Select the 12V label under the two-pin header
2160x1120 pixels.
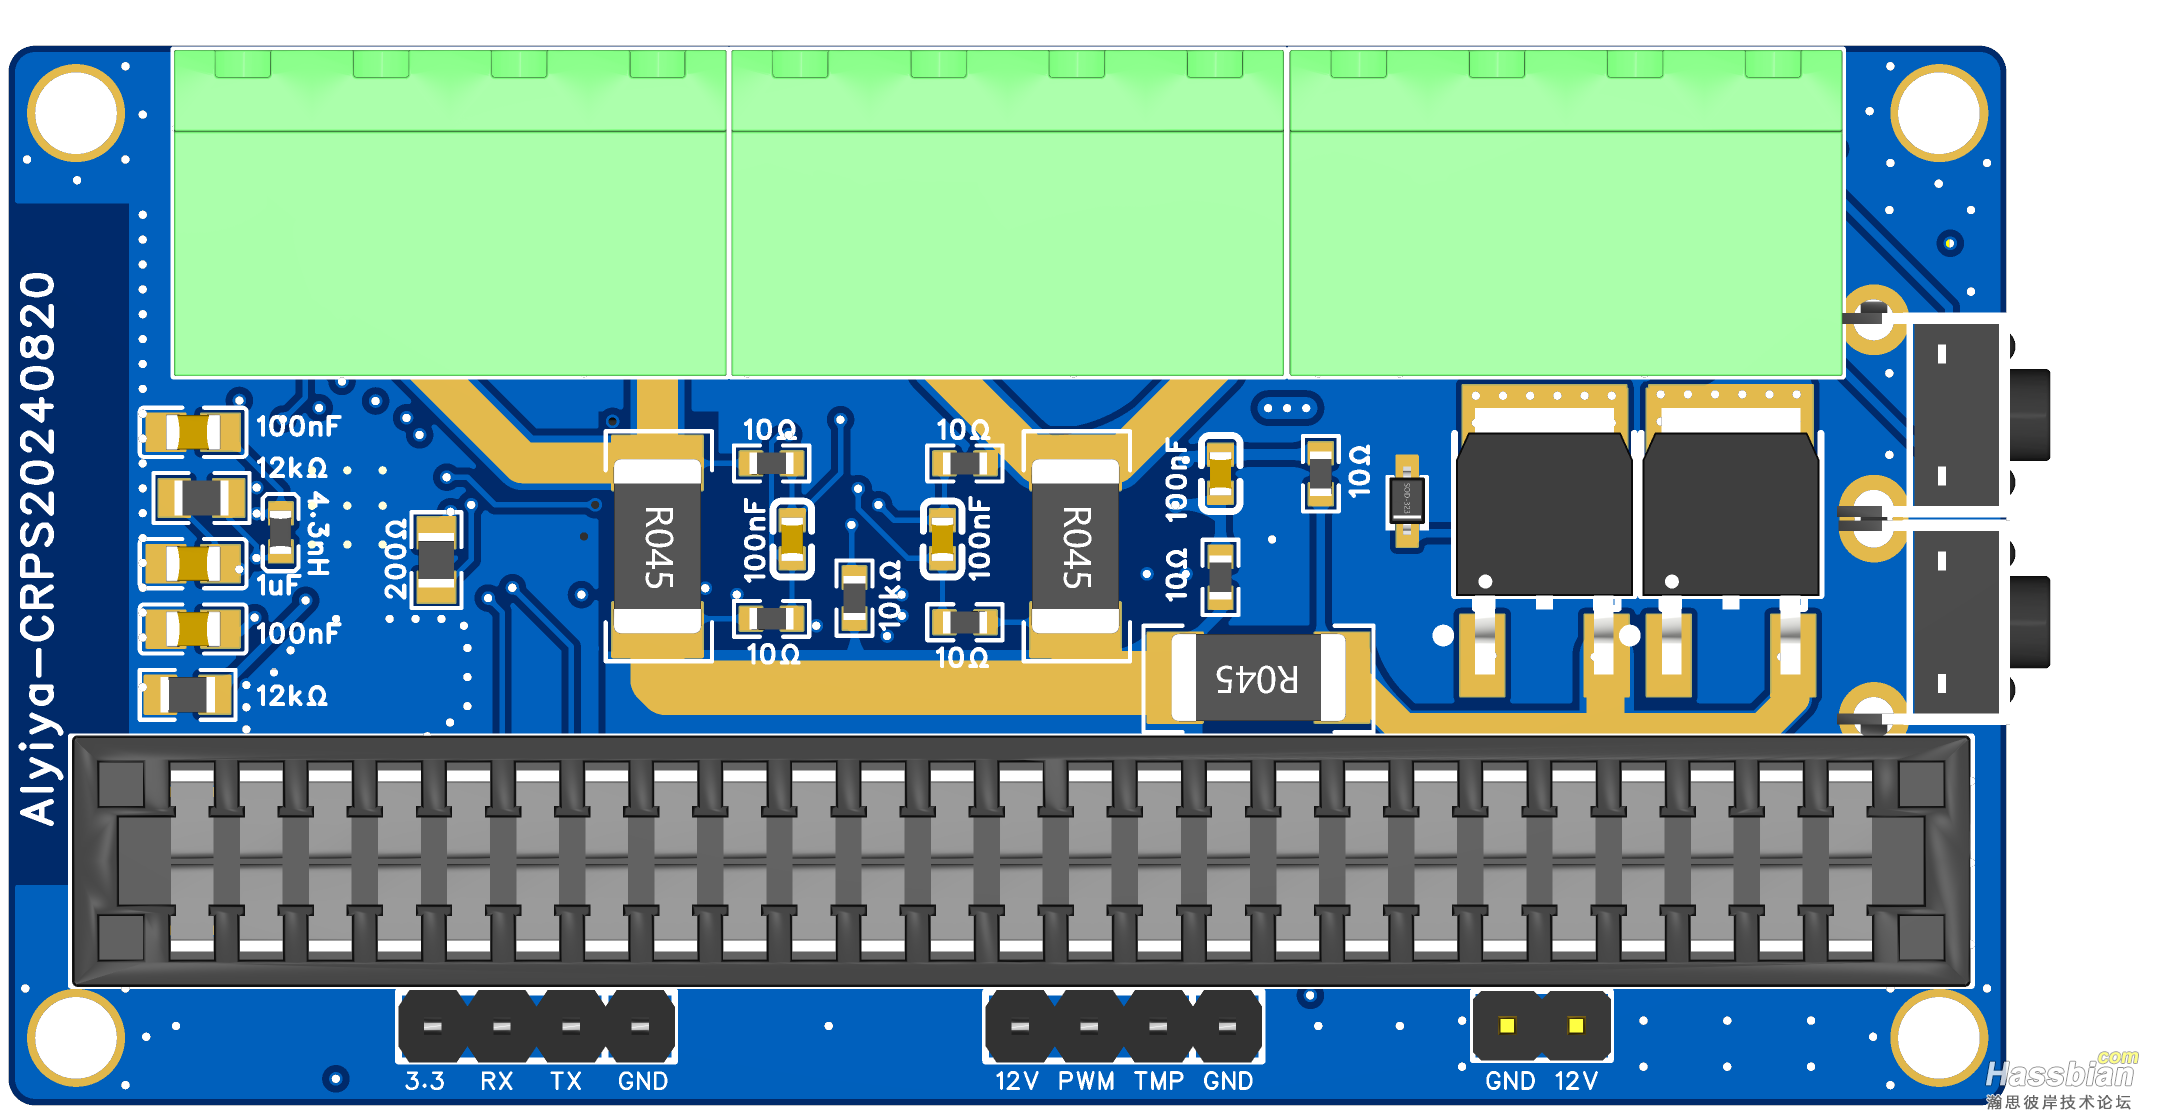[x=1577, y=1081]
